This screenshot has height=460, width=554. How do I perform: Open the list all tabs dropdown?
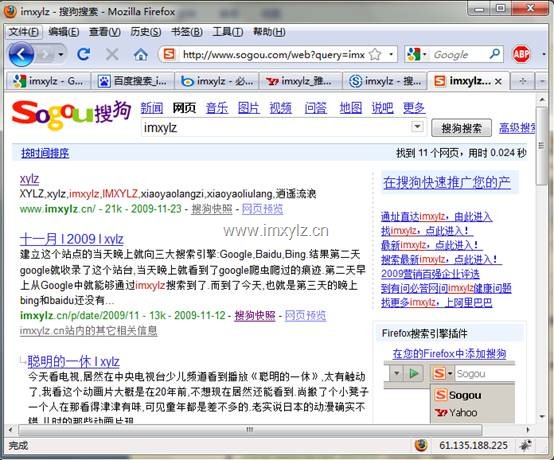[542, 81]
